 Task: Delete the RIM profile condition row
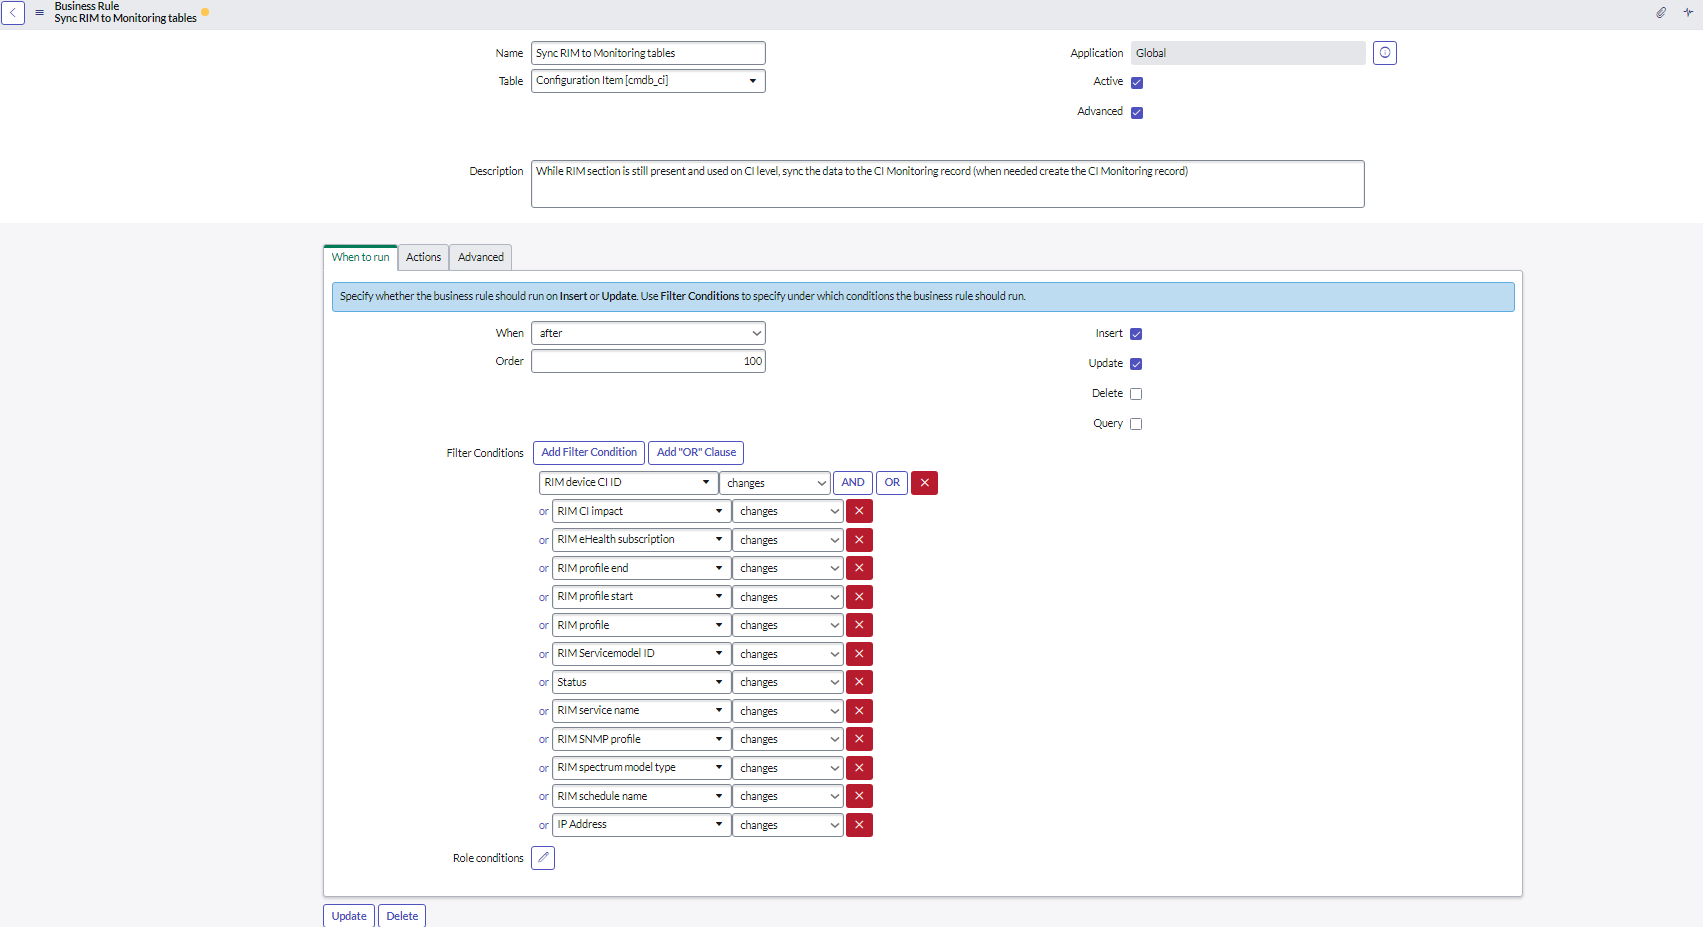pos(859,625)
